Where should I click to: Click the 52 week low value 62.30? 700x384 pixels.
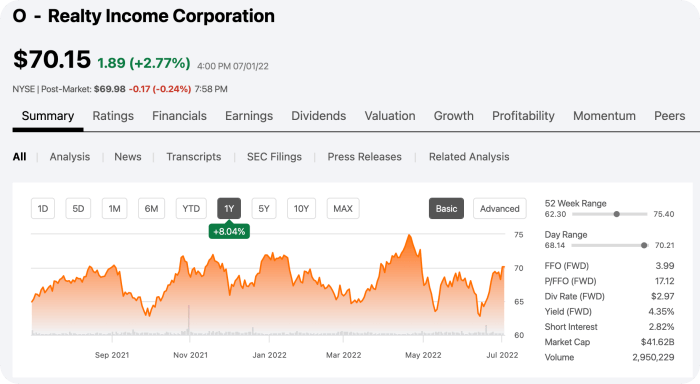pos(555,214)
